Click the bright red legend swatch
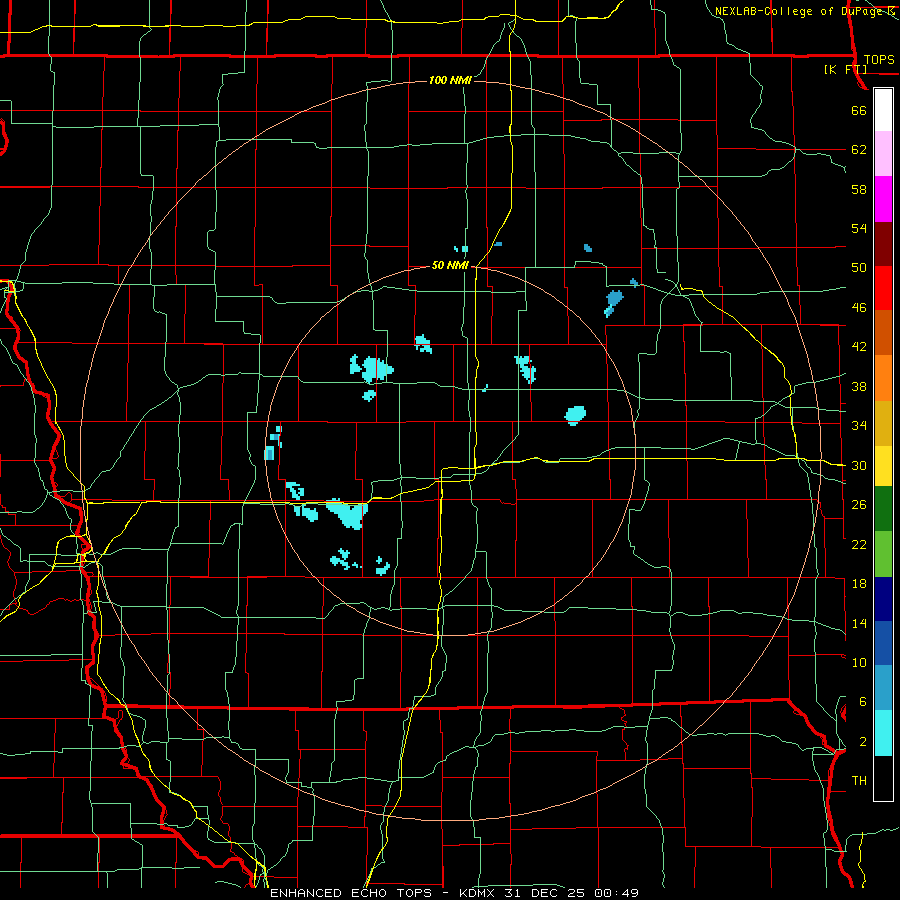This screenshot has height=900, width=900. 883,288
